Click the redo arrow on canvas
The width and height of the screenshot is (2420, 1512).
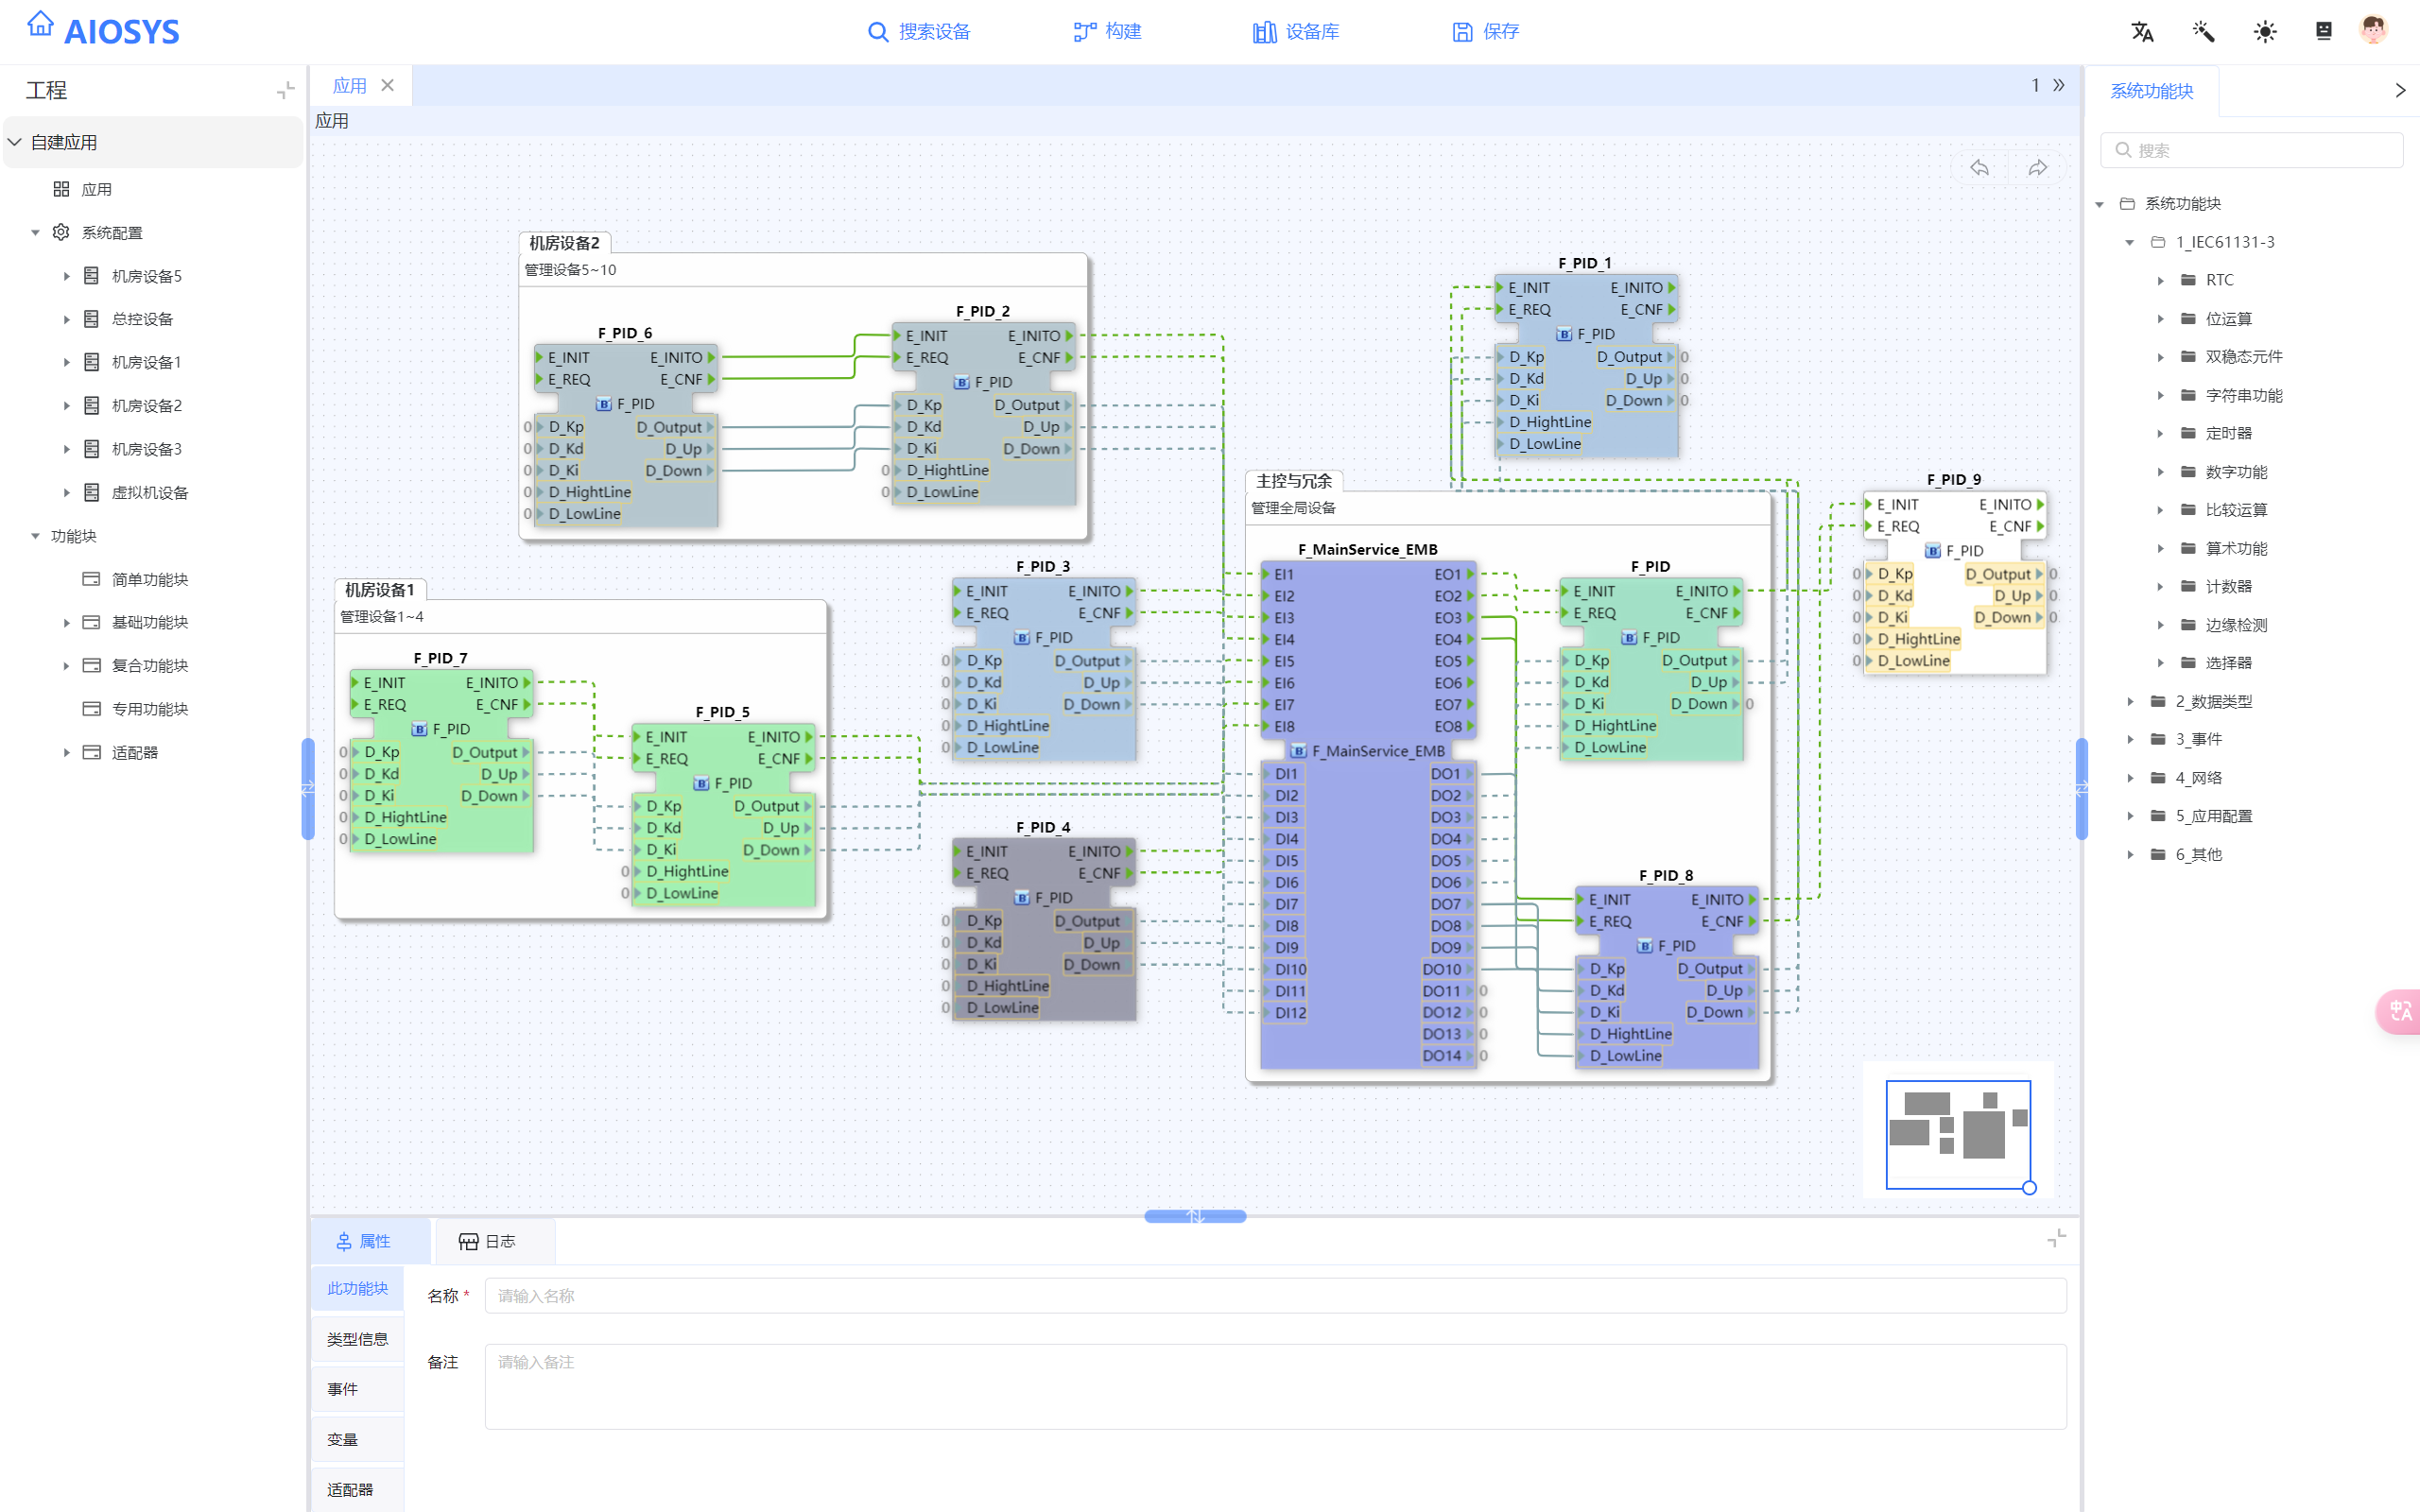coord(2037,168)
